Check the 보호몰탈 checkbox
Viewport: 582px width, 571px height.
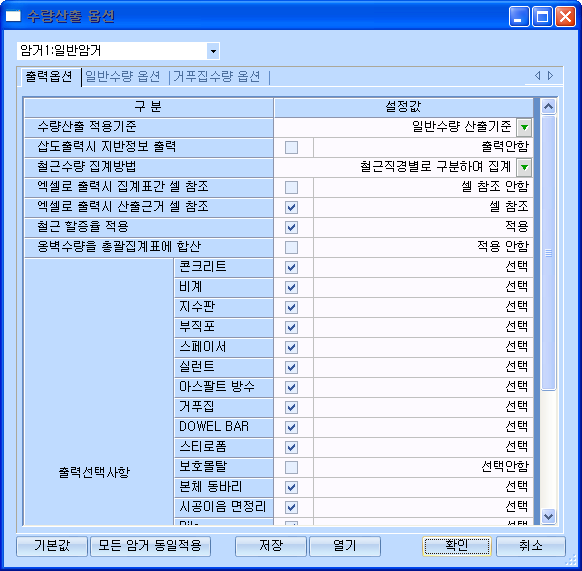(291, 467)
